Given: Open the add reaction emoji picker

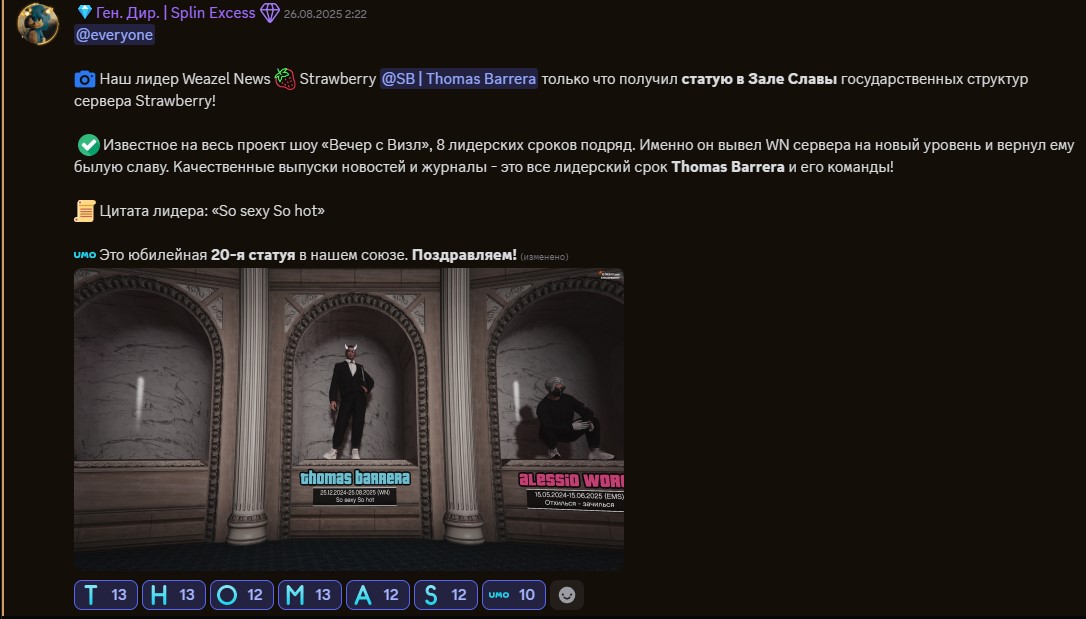Looking at the screenshot, I should pos(566,595).
